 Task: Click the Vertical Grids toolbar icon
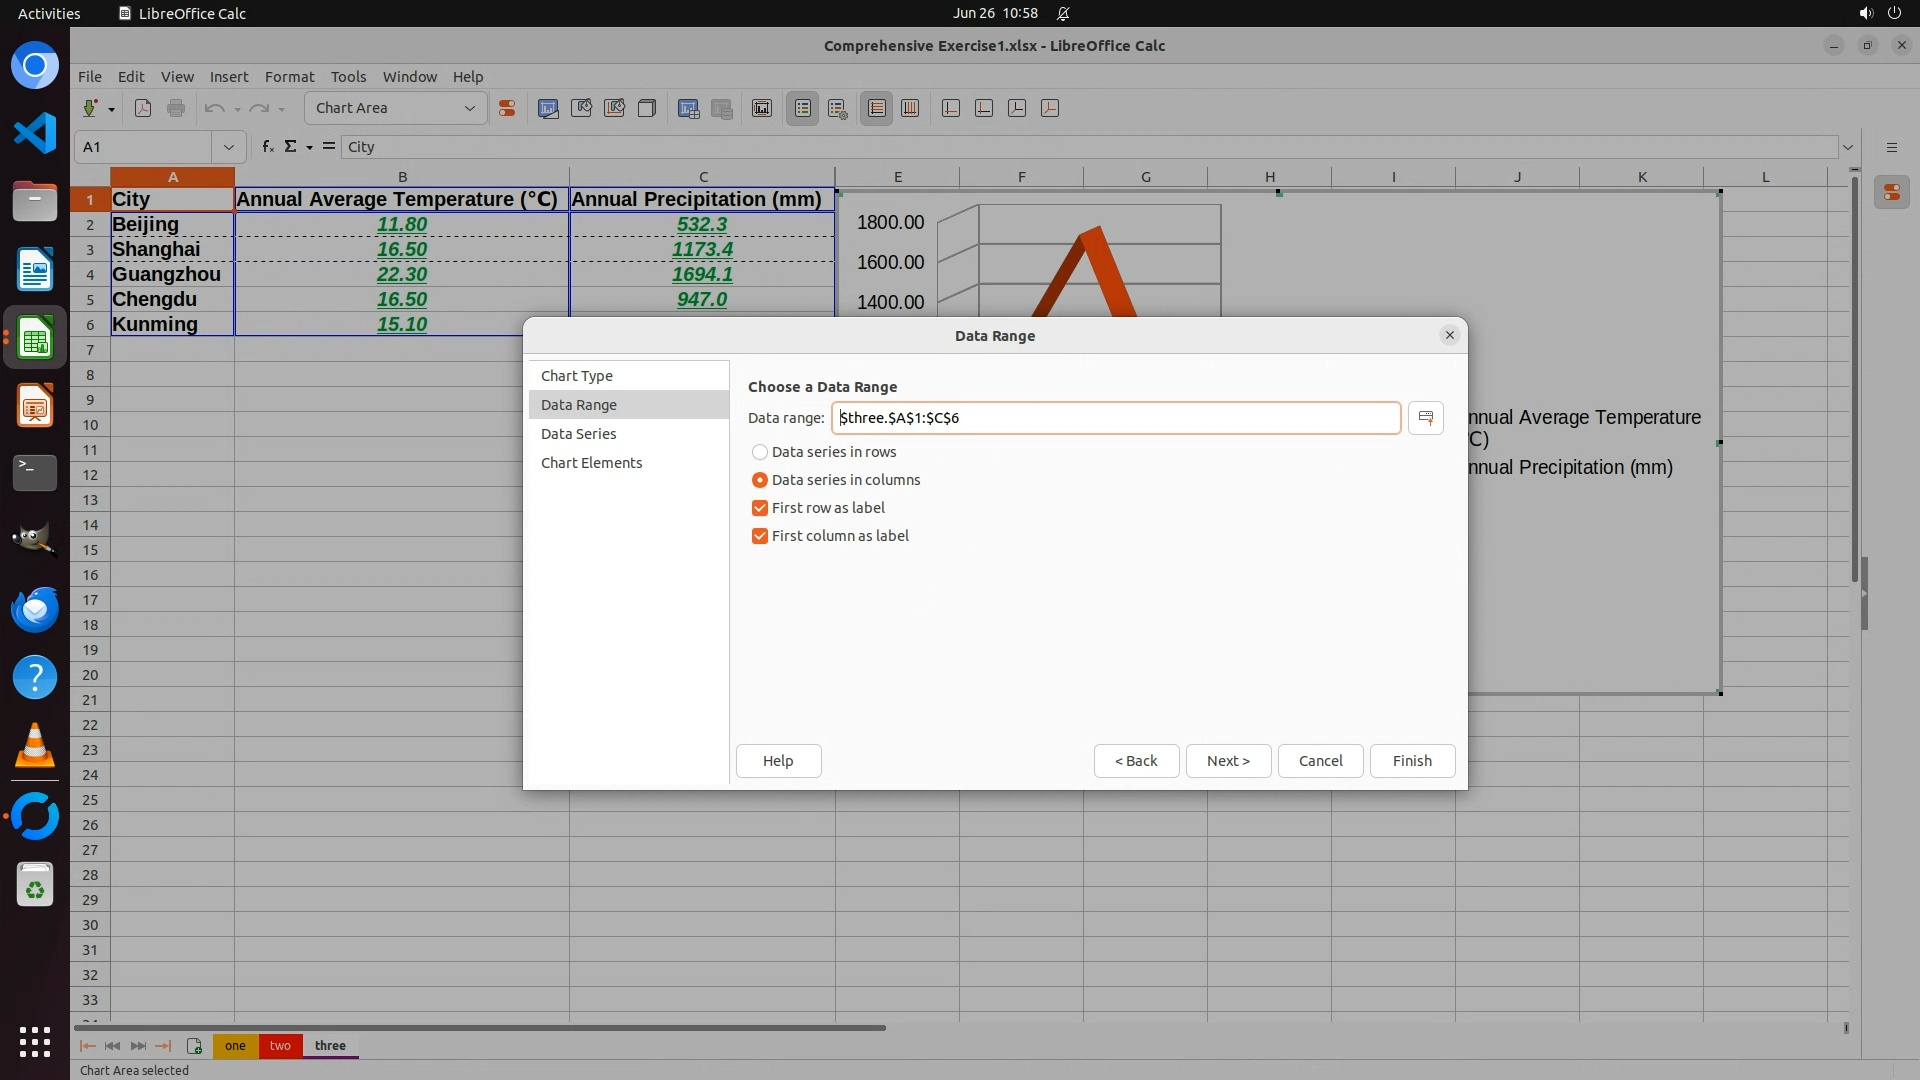(x=910, y=108)
